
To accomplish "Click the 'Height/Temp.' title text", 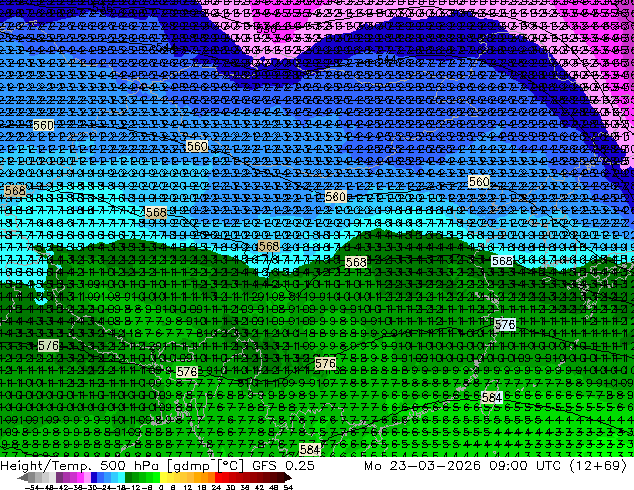I will pyautogui.click(x=44, y=466).
